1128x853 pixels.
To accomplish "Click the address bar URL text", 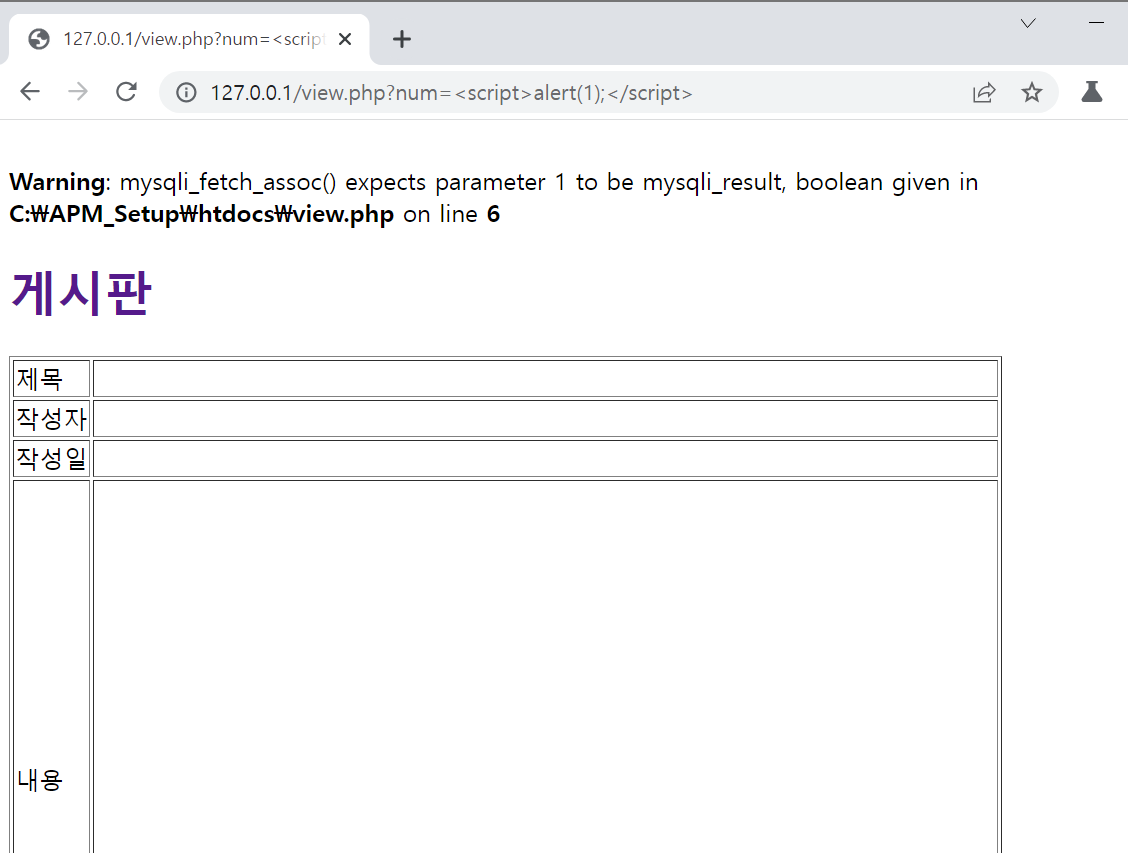I will tap(451, 93).
